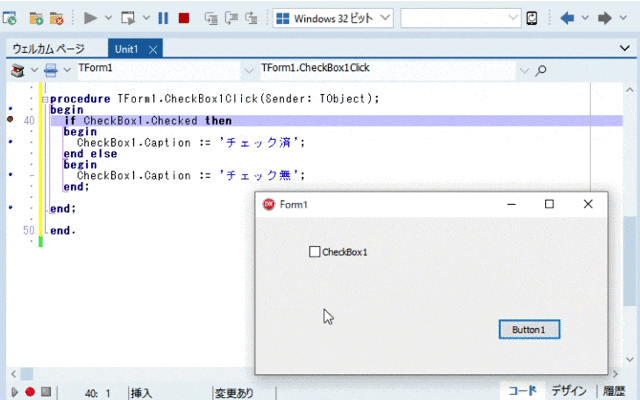Open dropdown beside the blue section icon
The width and height of the screenshot is (640, 400).
pos(67,70)
